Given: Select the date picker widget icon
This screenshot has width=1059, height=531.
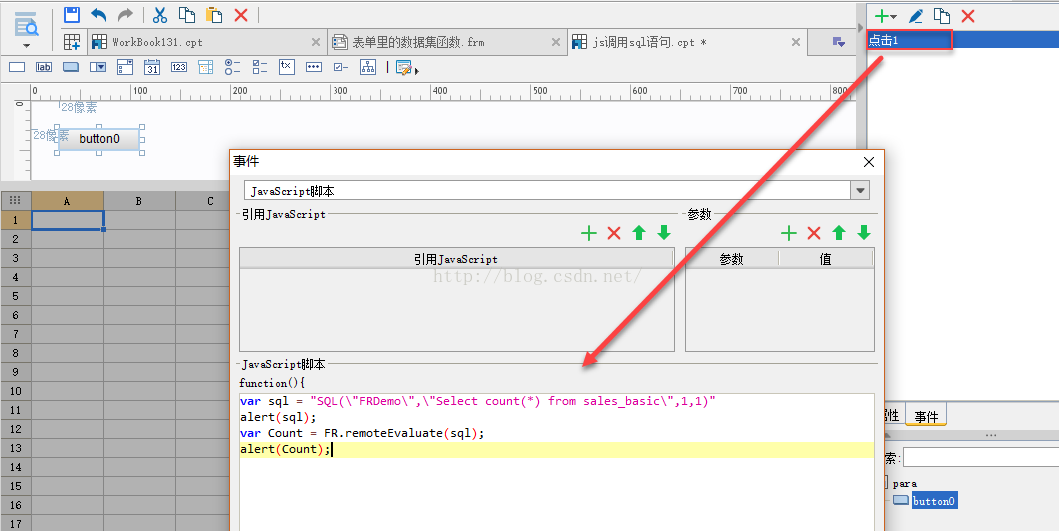Looking at the screenshot, I should 152,67.
